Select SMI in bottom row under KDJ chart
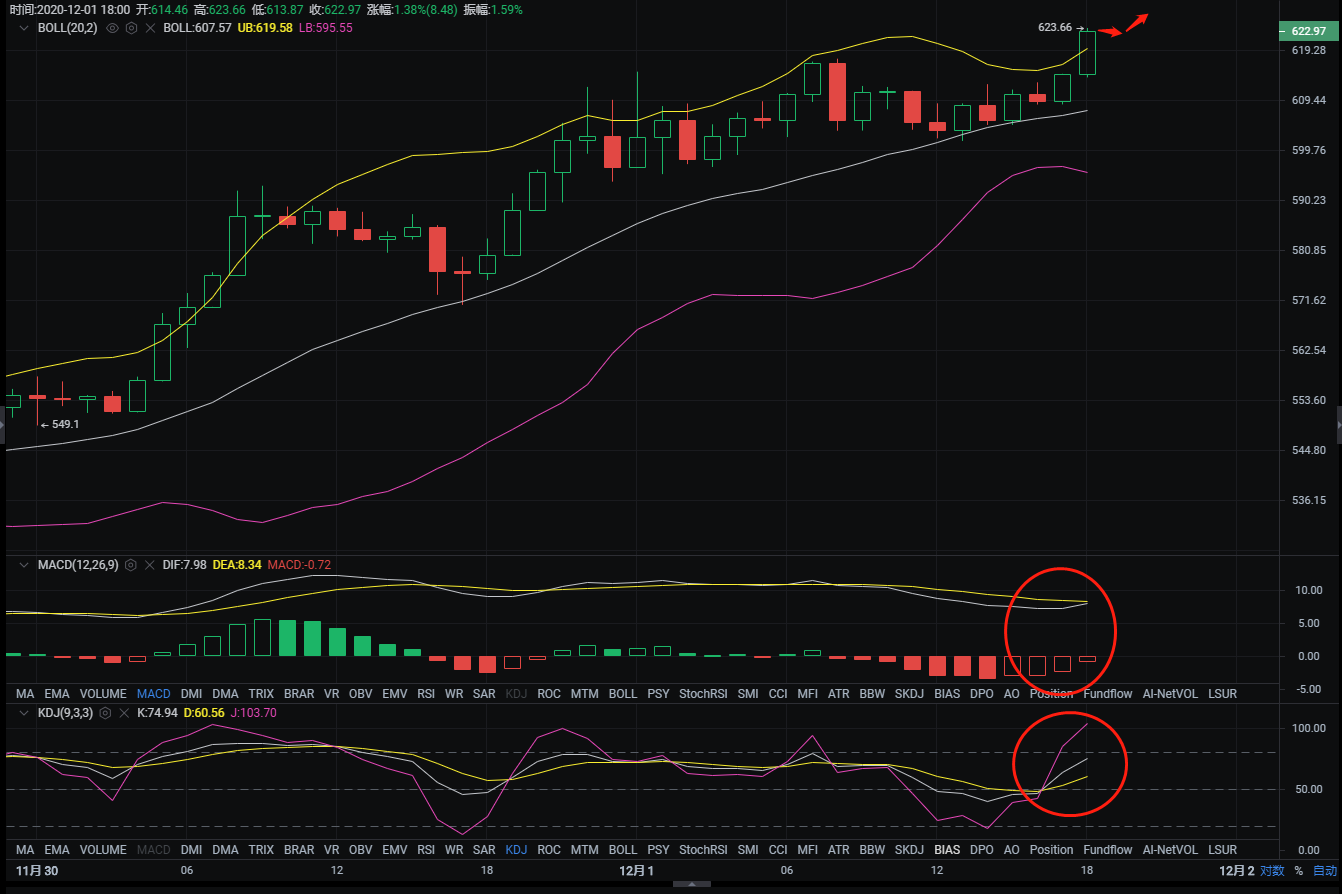 (x=748, y=850)
